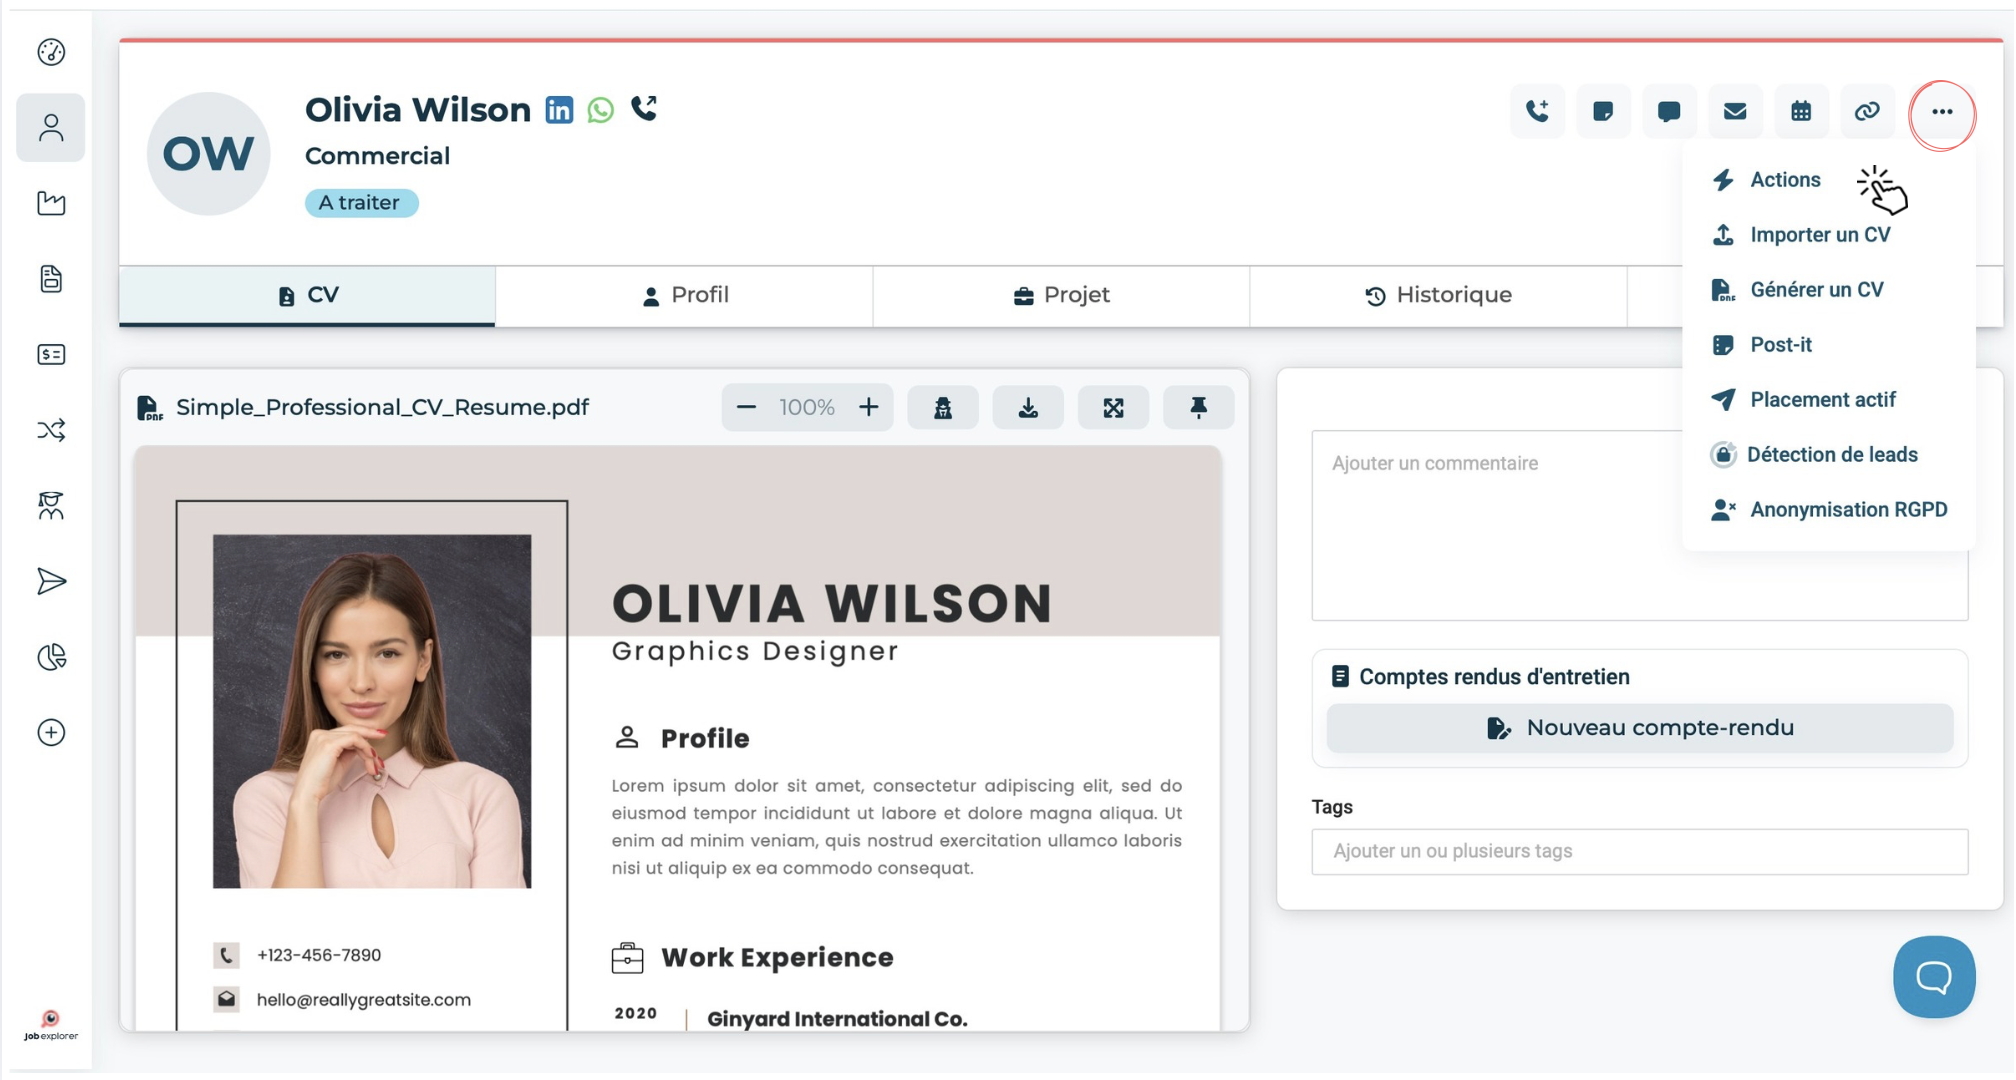Click Nouveau compte-rendu button
Image resolution: width=2016 pixels, height=1080 pixels.
tap(1639, 728)
